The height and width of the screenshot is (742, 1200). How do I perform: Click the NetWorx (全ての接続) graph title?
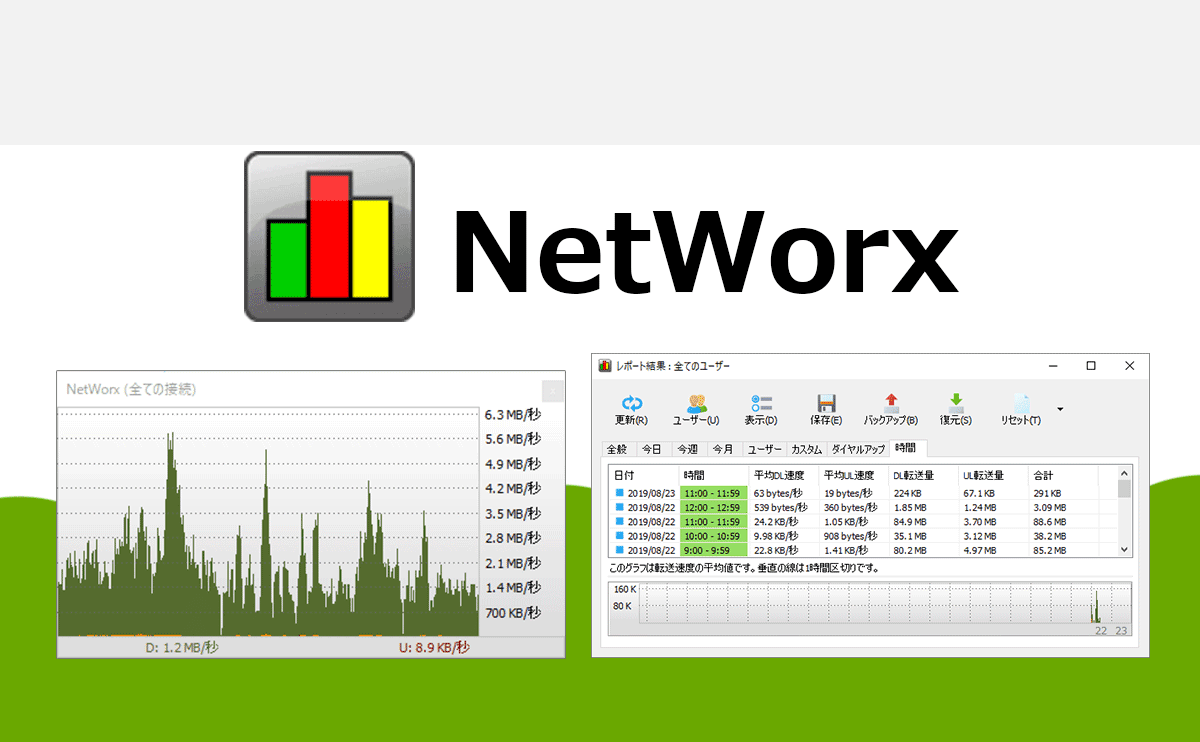[x=131, y=389]
